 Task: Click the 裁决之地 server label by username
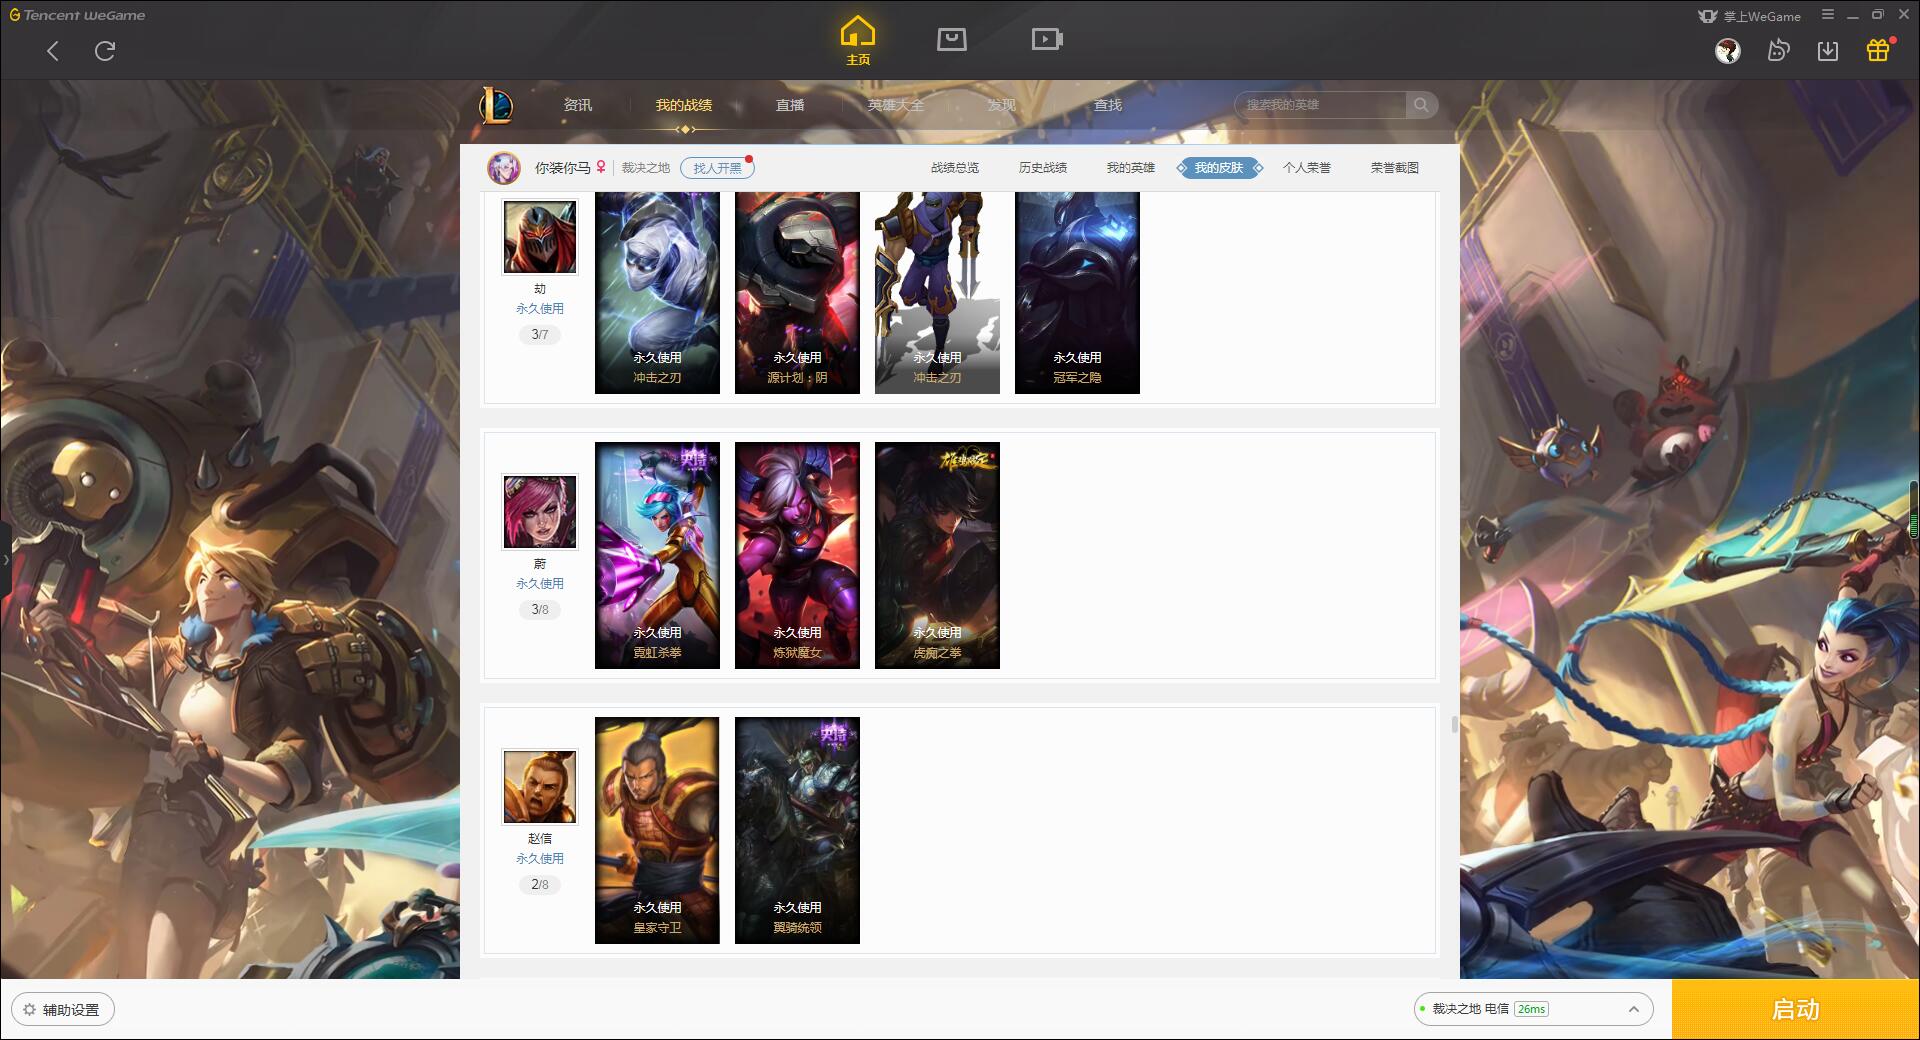[x=646, y=168]
